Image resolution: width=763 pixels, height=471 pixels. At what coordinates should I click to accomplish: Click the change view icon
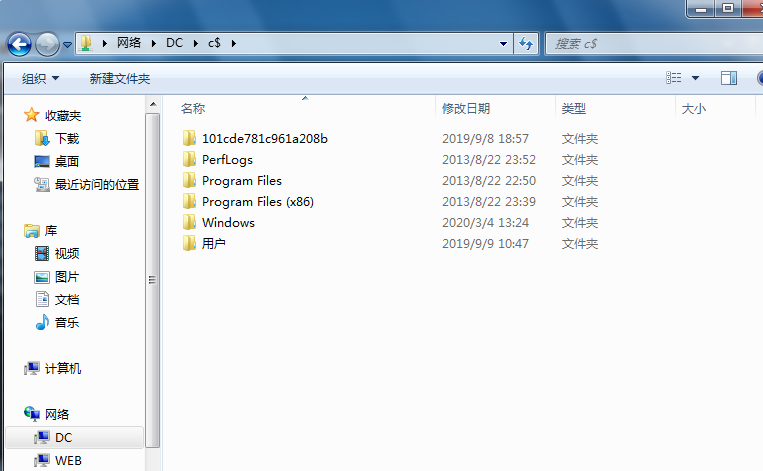coord(675,78)
